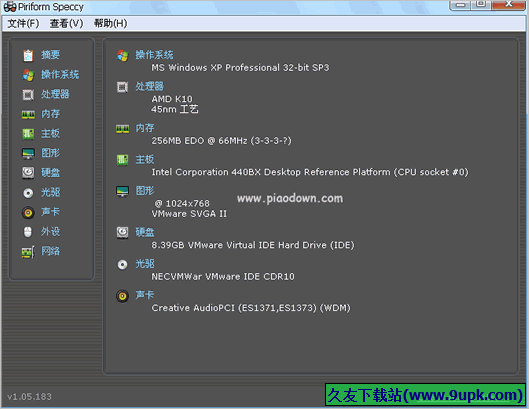Click the Summary (摘要) clipboard icon in sidebar
529x409 pixels.
pyautogui.click(x=28, y=55)
